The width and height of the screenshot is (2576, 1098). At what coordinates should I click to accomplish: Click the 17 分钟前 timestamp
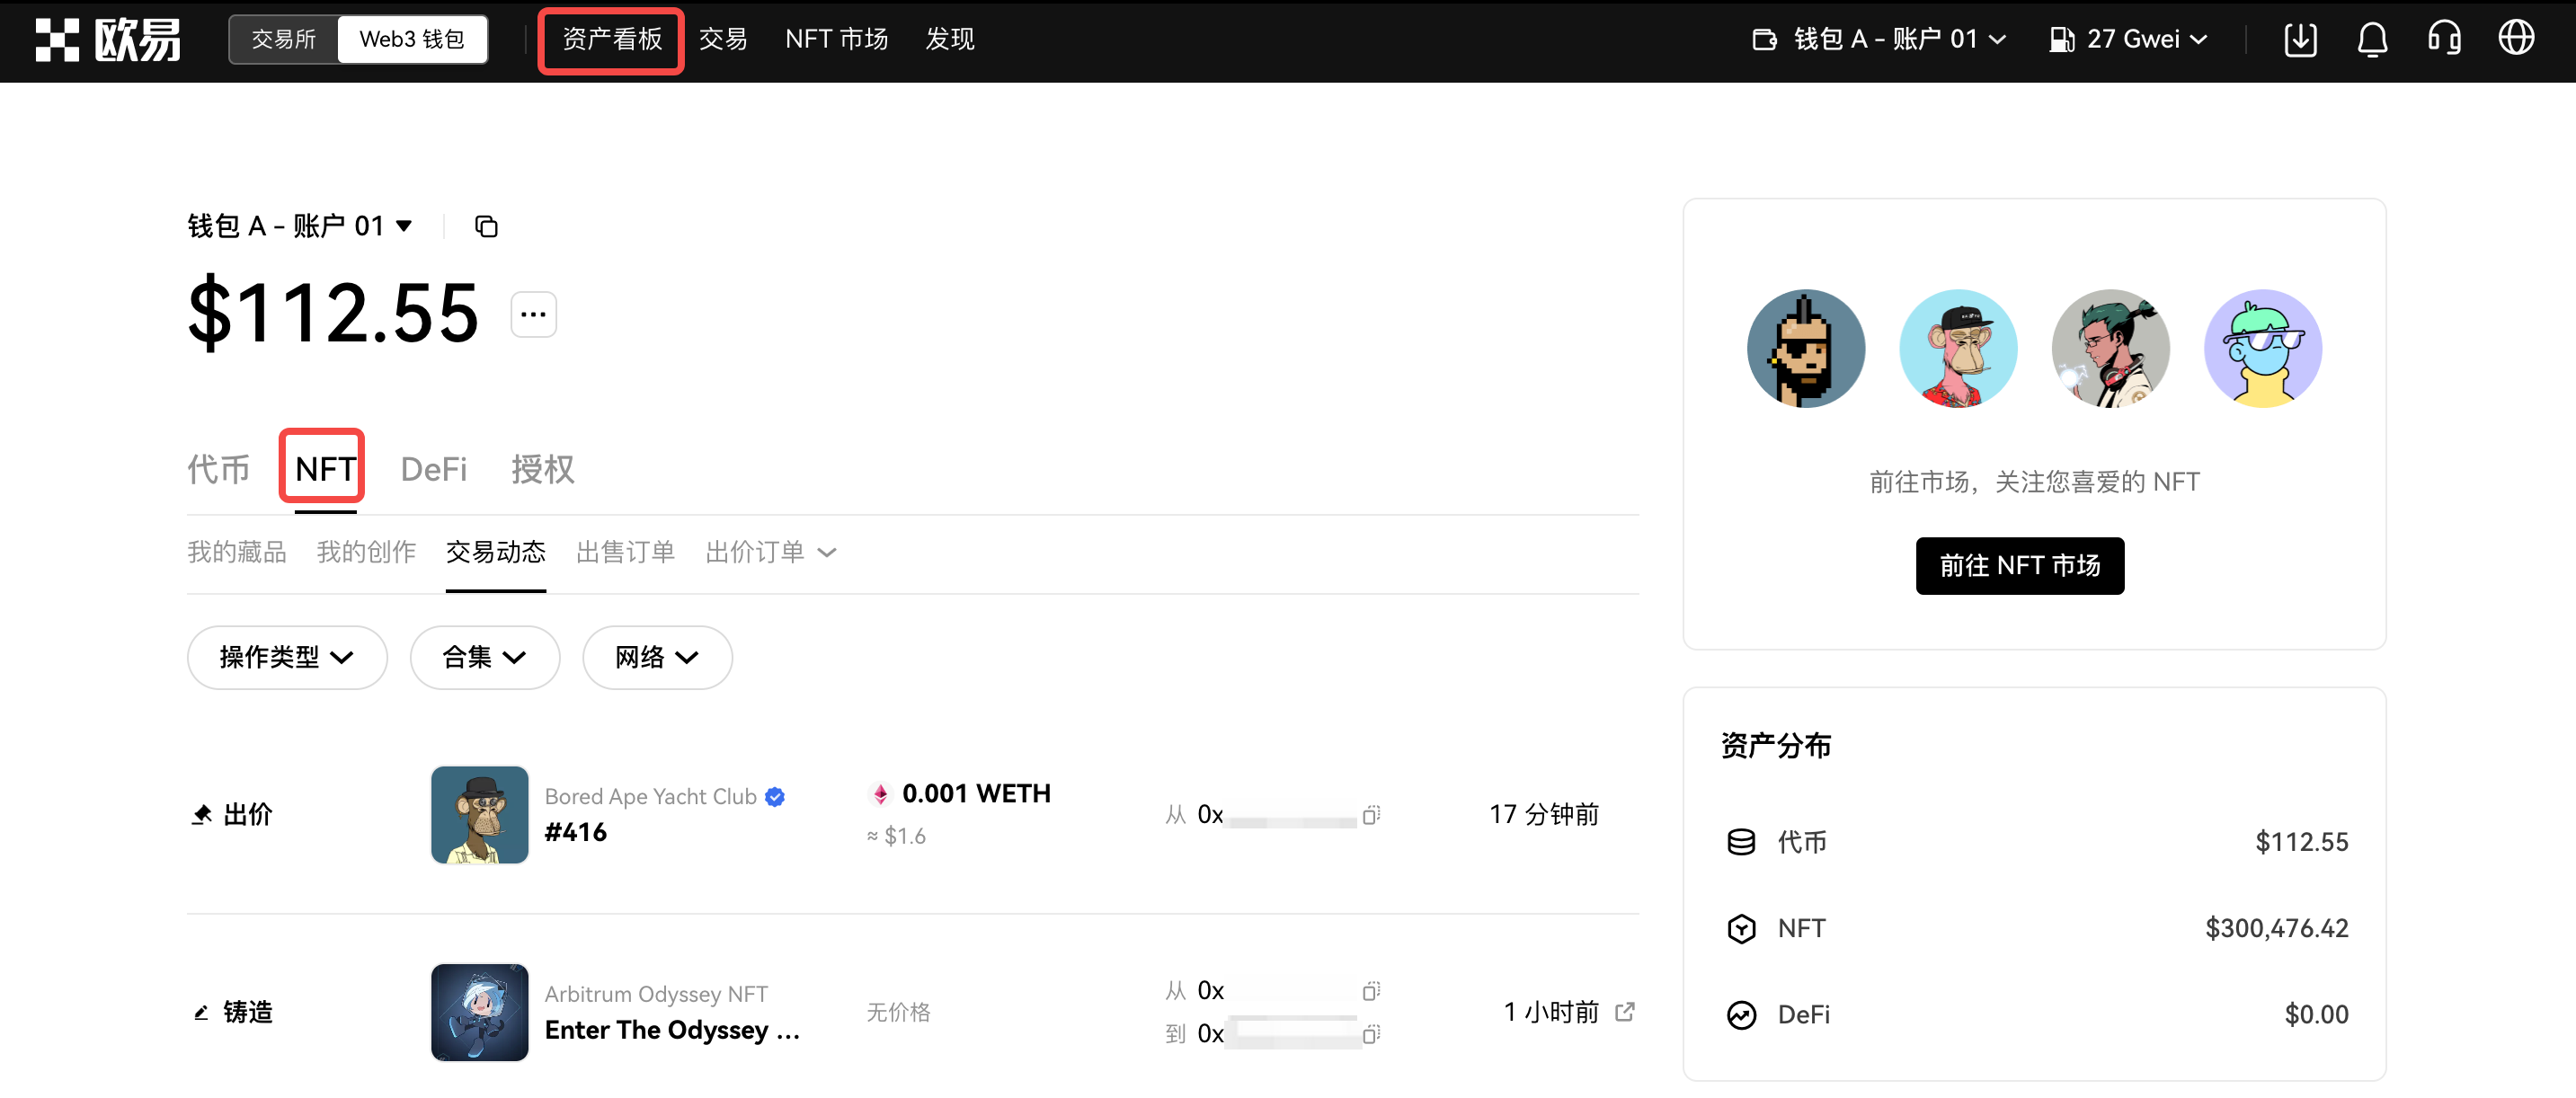[1543, 815]
